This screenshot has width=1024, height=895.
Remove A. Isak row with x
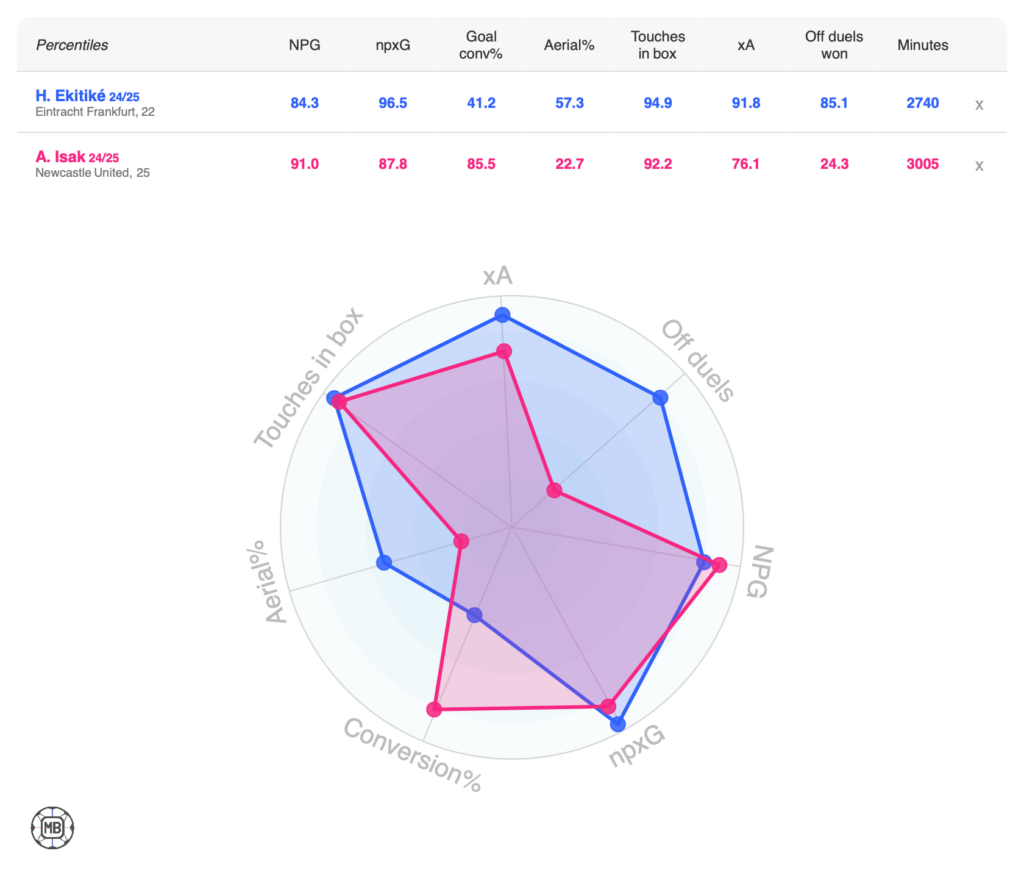(979, 165)
